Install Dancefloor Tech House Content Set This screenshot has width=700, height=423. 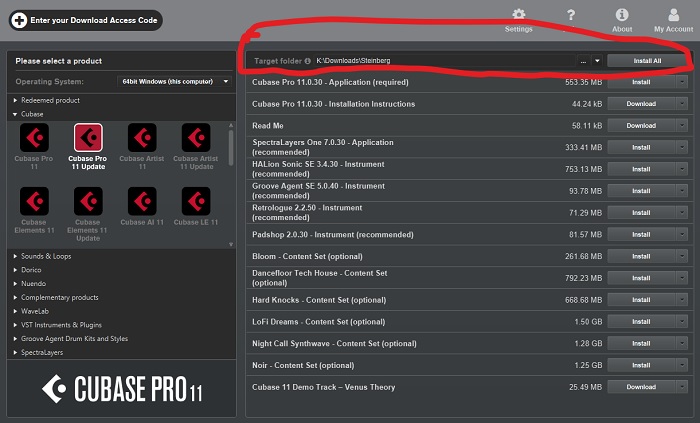641,278
